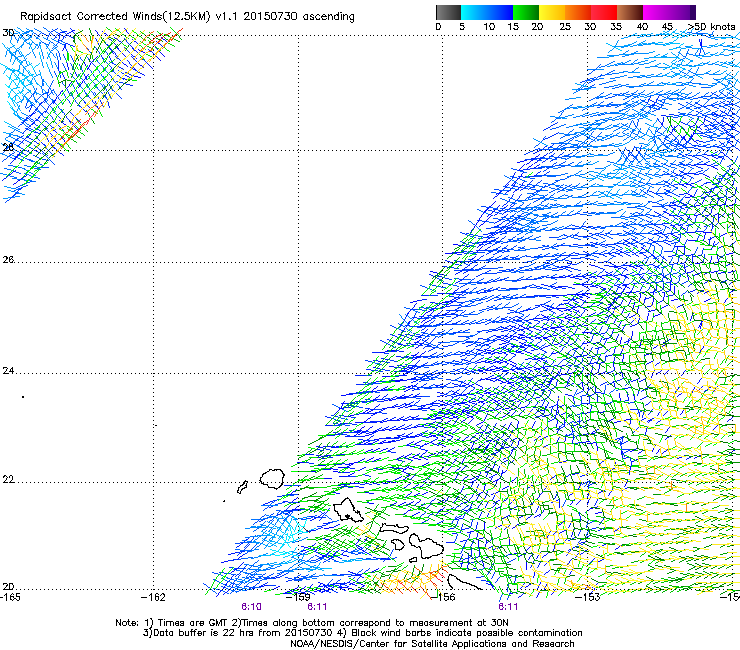Click the NOAA/NESDIS credit line
This screenshot has width=740, height=650.
(432, 644)
